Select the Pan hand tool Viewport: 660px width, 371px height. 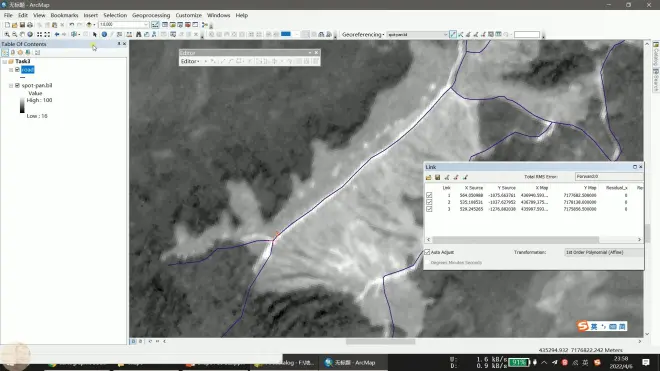[x=22, y=35]
